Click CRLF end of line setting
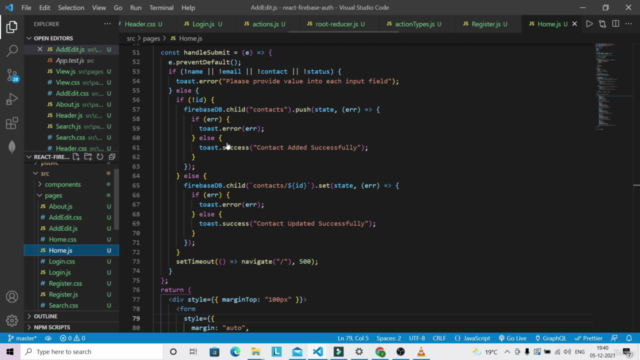 [x=439, y=338]
